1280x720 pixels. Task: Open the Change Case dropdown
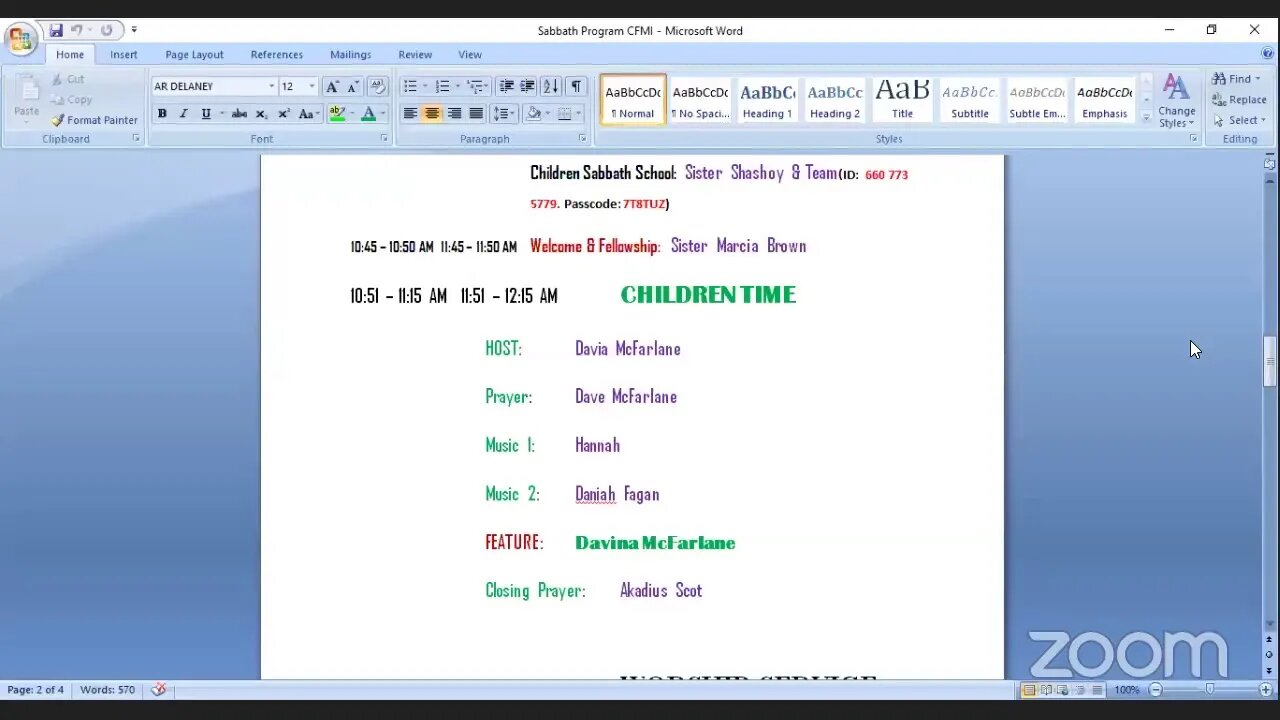pyautogui.click(x=309, y=114)
